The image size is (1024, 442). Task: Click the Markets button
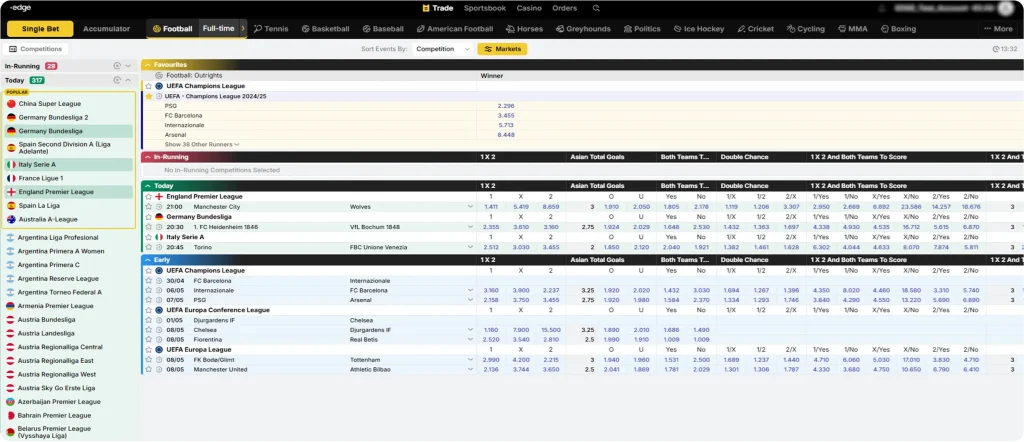(502, 49)
